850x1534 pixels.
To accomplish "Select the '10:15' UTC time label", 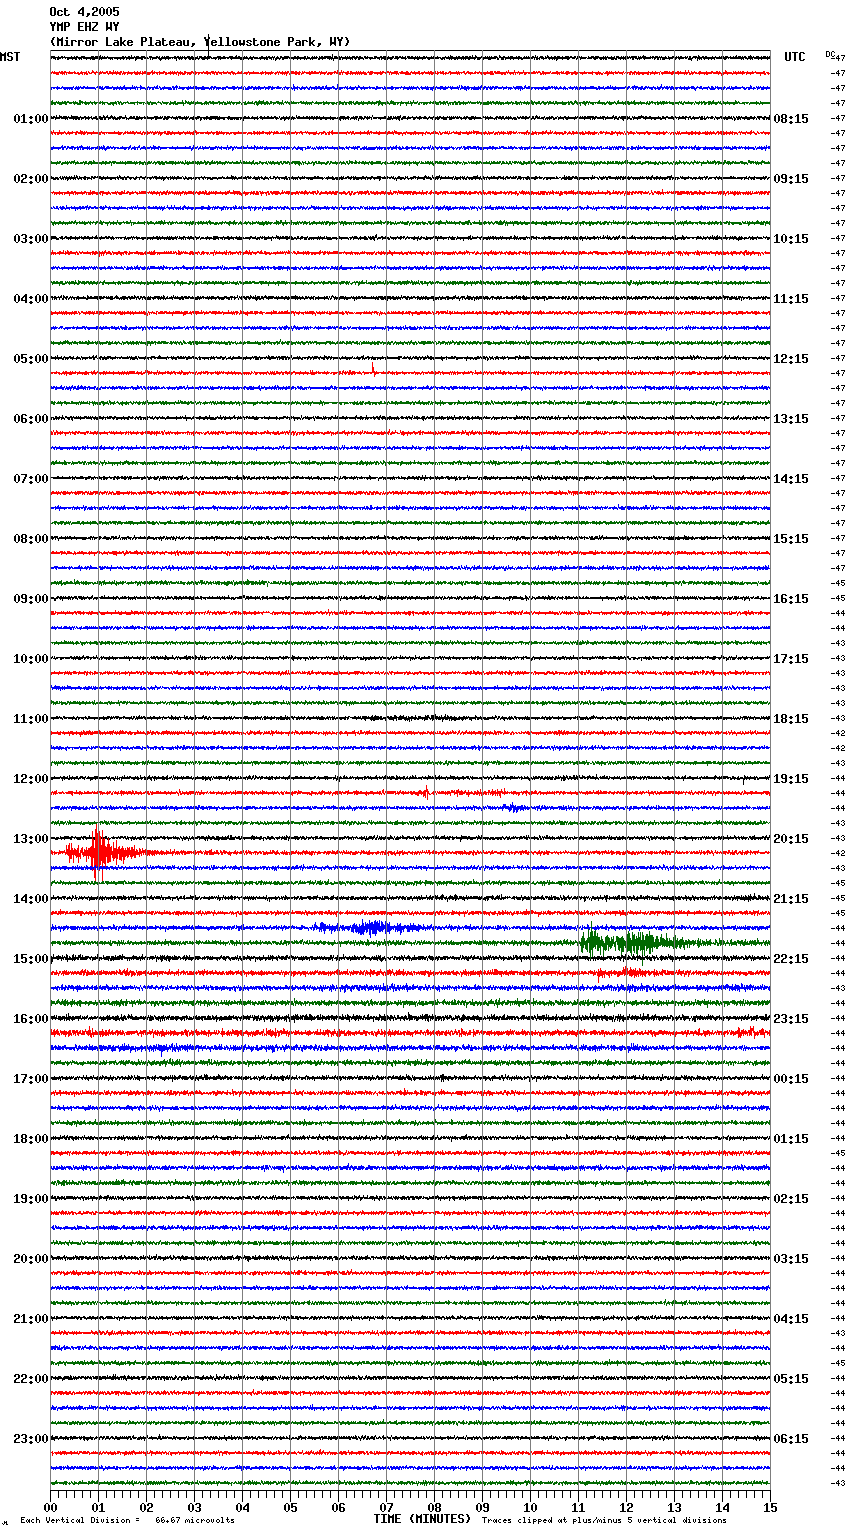I will pyautogui.click(x=791, y=239).
